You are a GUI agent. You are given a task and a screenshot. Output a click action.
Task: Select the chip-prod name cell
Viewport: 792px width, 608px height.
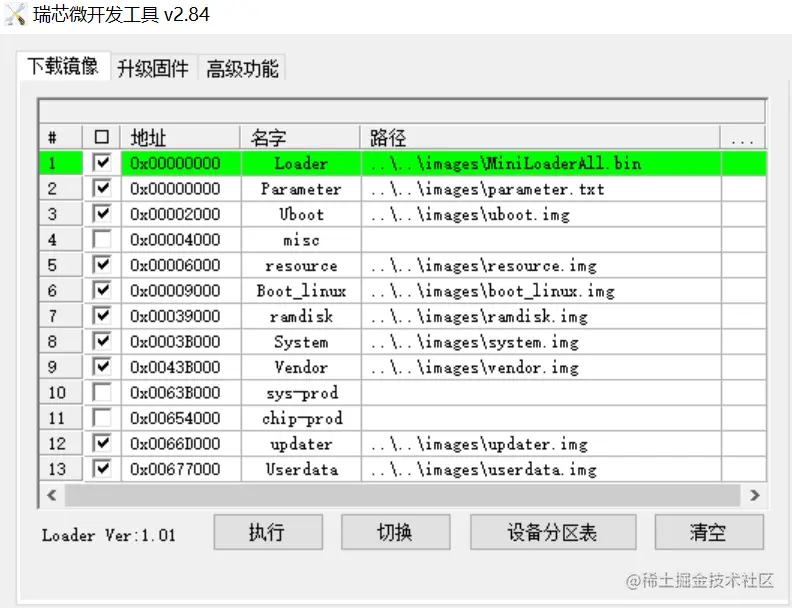[x=301, y=418]
